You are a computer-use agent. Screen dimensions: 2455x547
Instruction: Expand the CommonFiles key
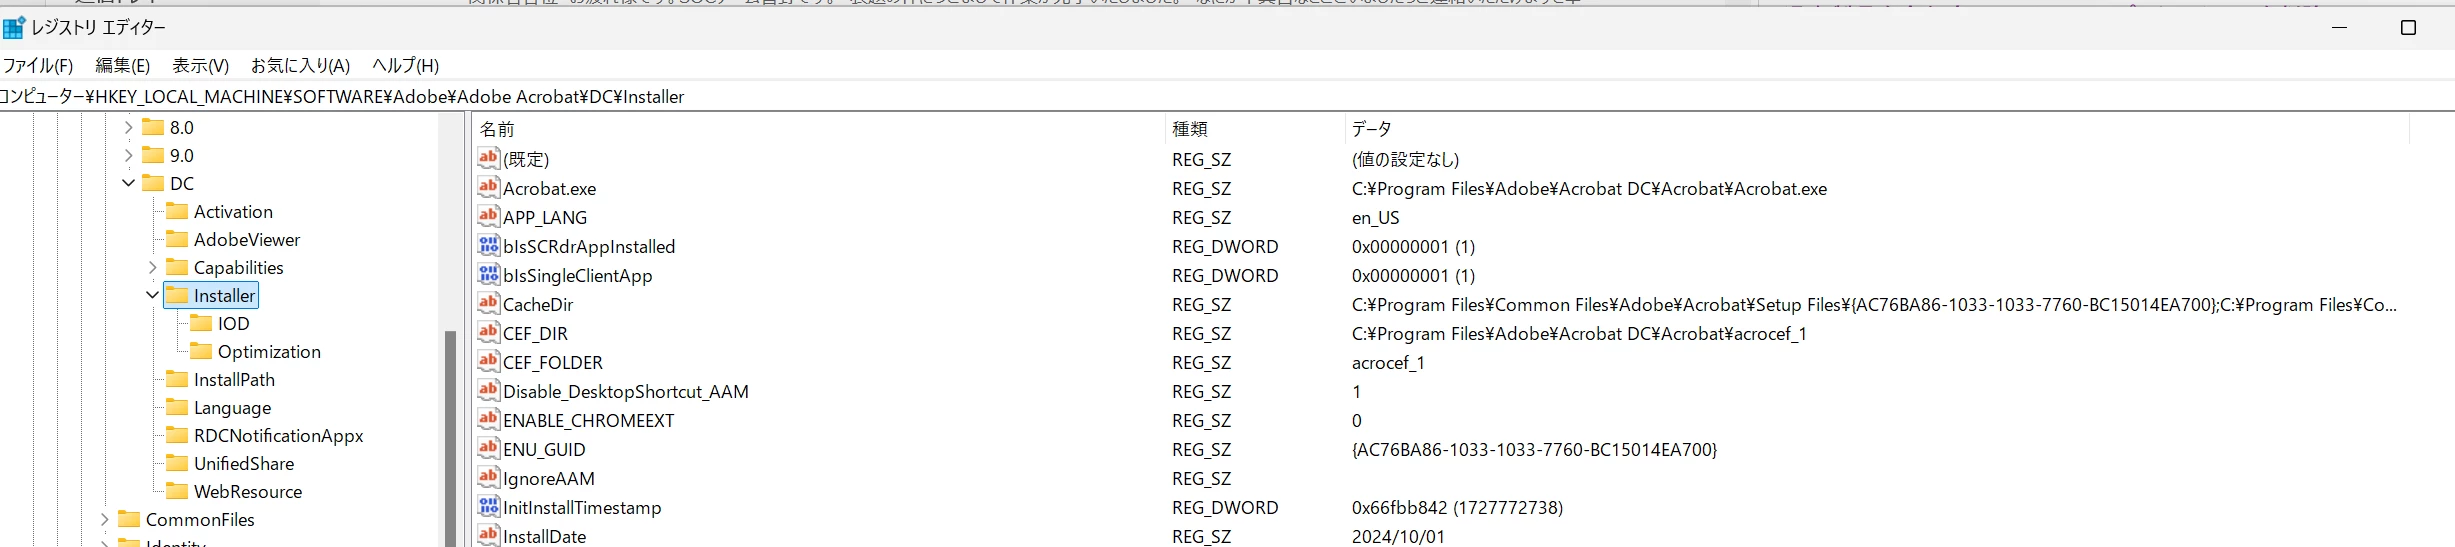104,519
